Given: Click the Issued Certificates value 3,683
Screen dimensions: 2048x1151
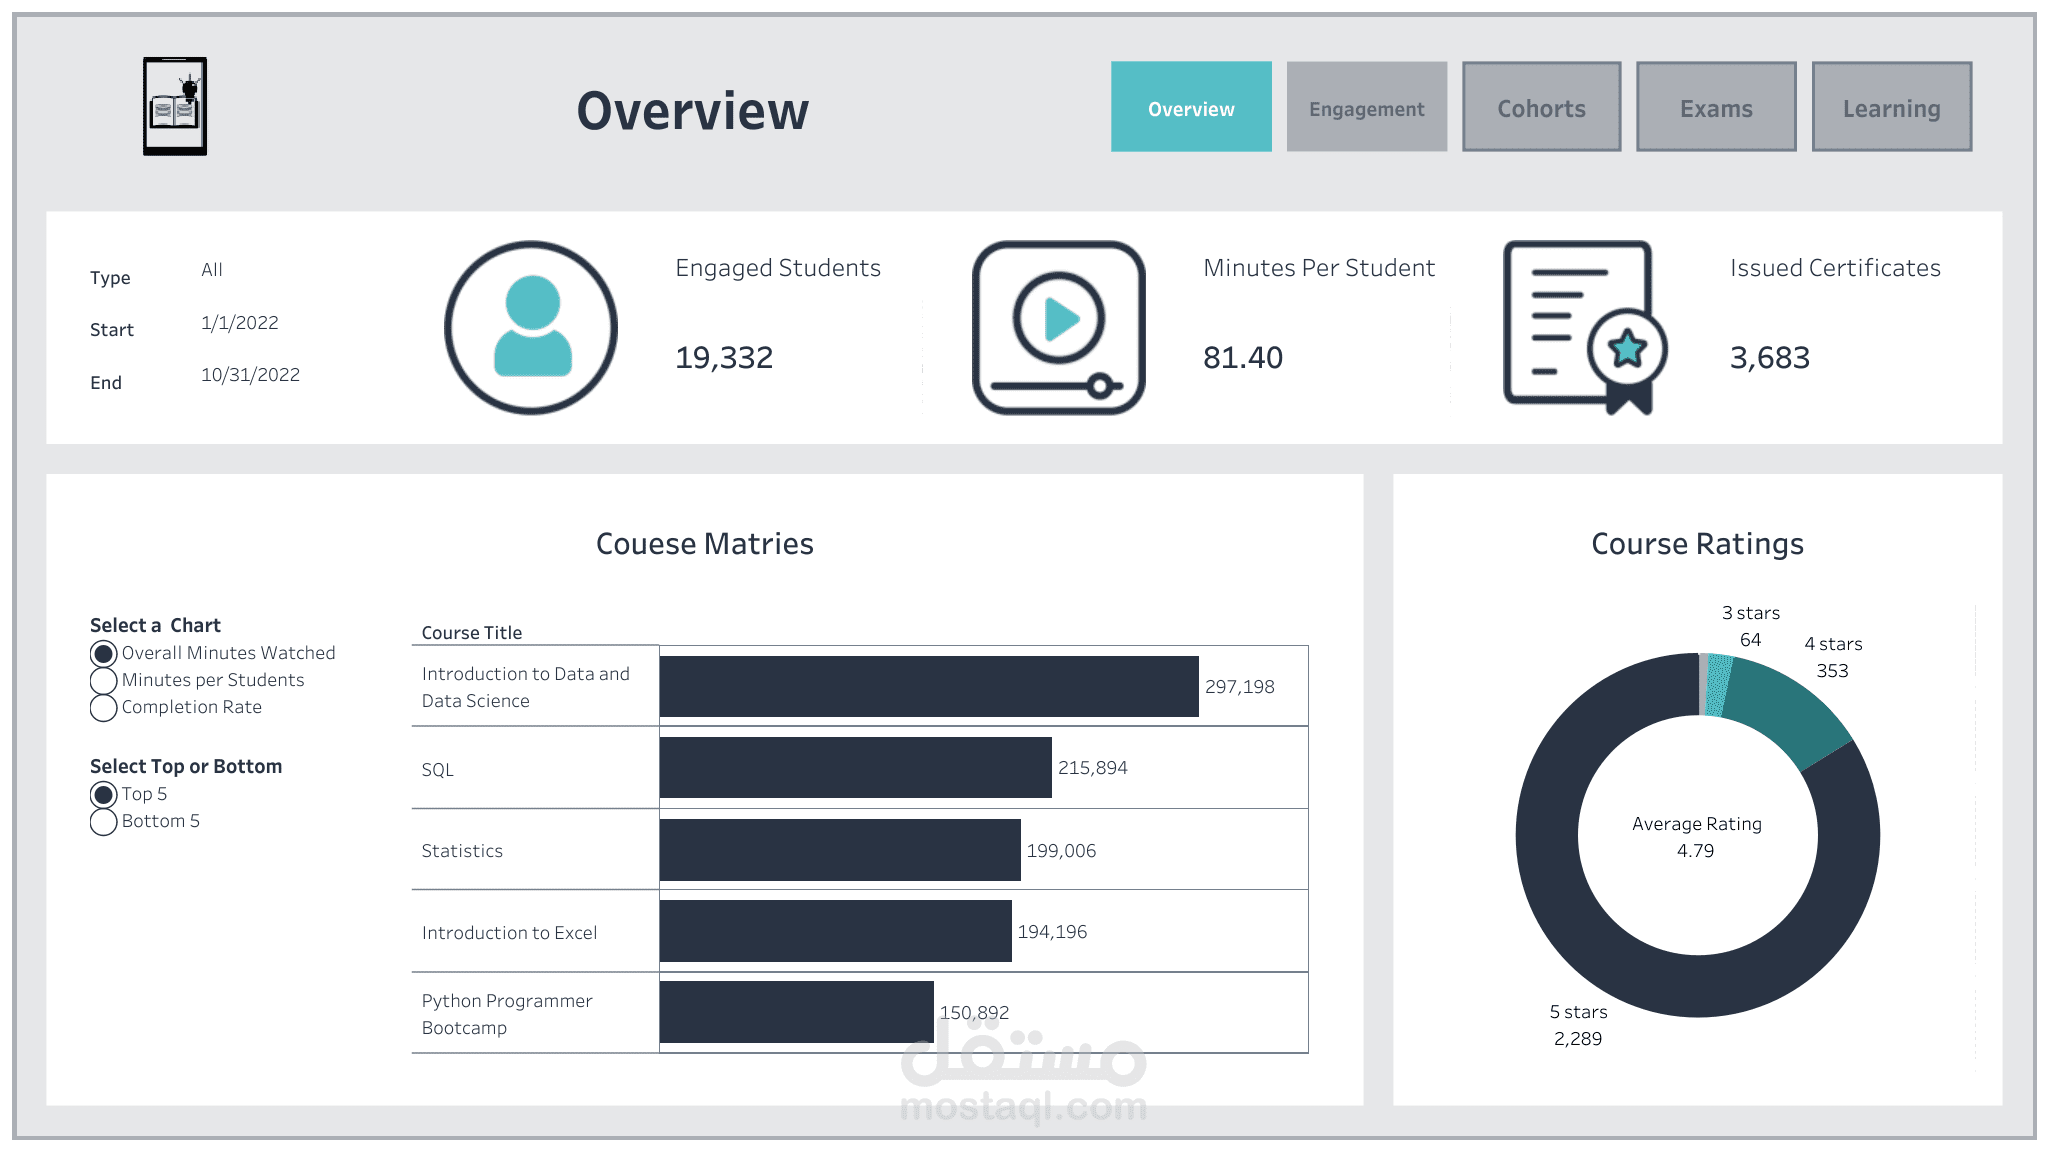Looking at the screenshot, I should [1770, 357].
